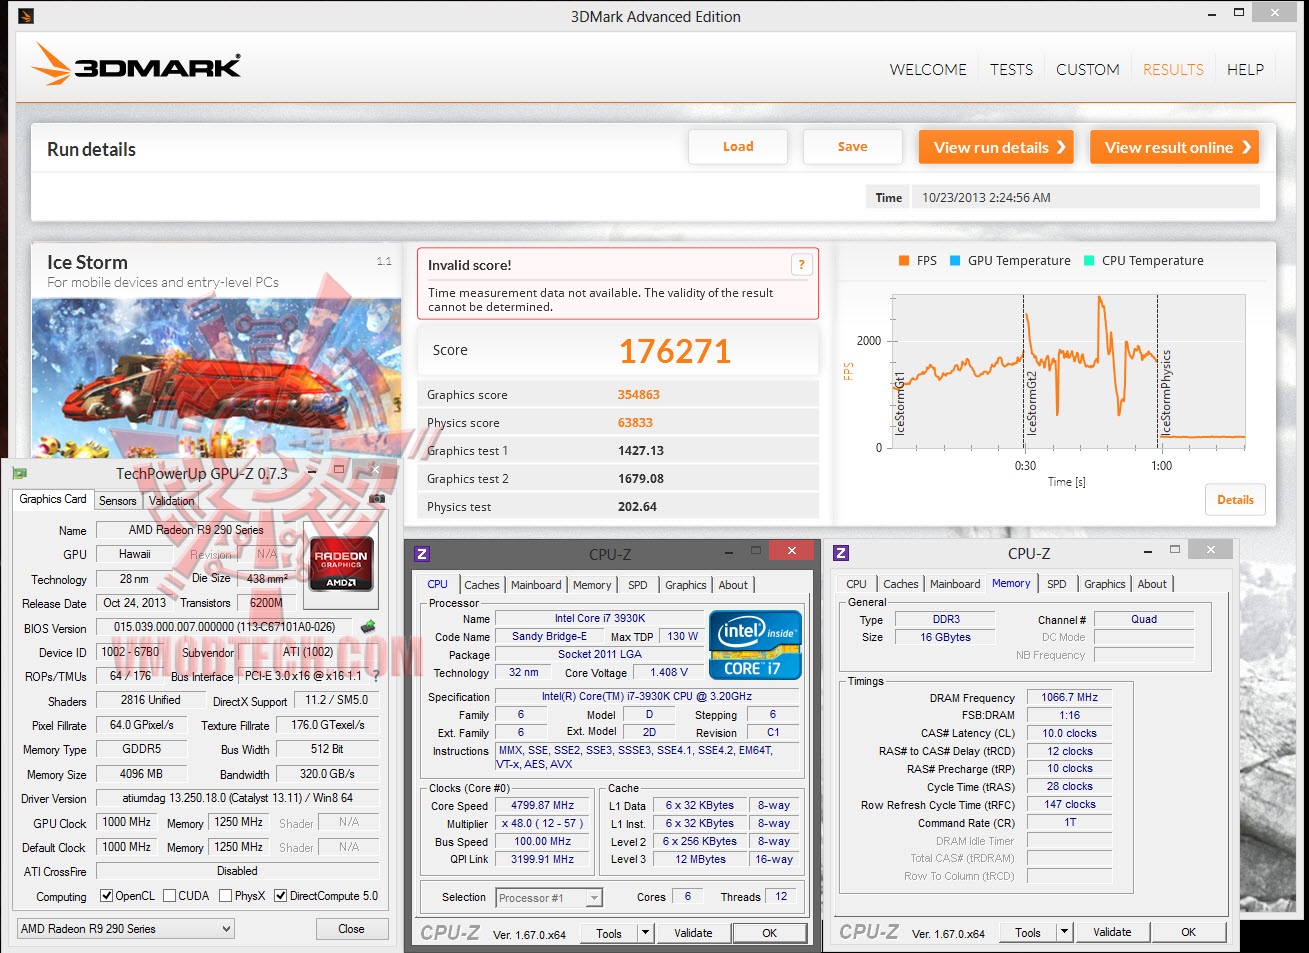
Task: Click the 3DMark app icon in the title bar
Action: [26, 16]
